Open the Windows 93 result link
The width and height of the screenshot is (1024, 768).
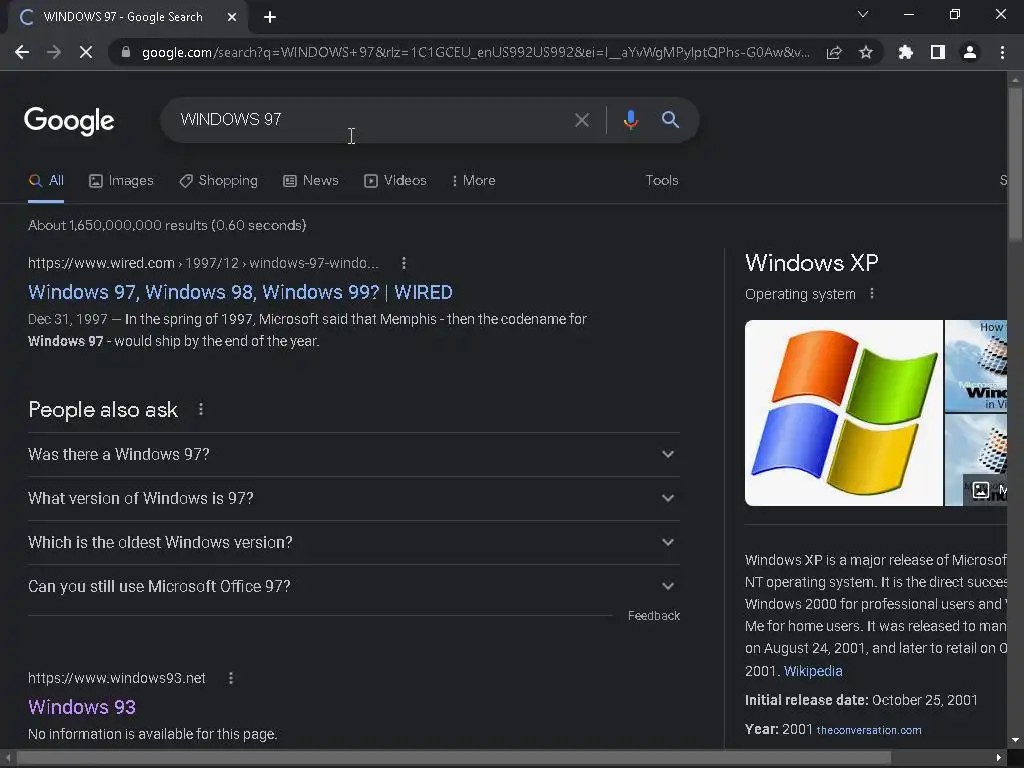(x=82, y=707)
